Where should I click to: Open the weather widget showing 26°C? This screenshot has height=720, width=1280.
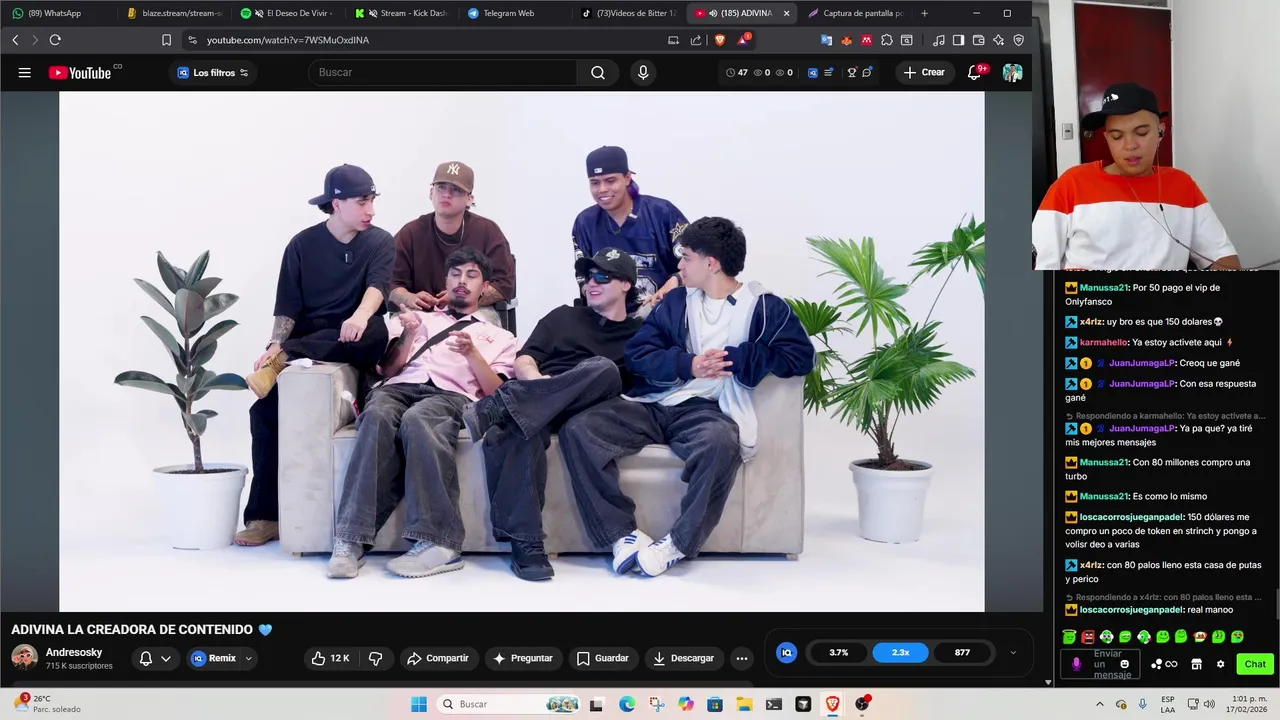coord(48,704)
